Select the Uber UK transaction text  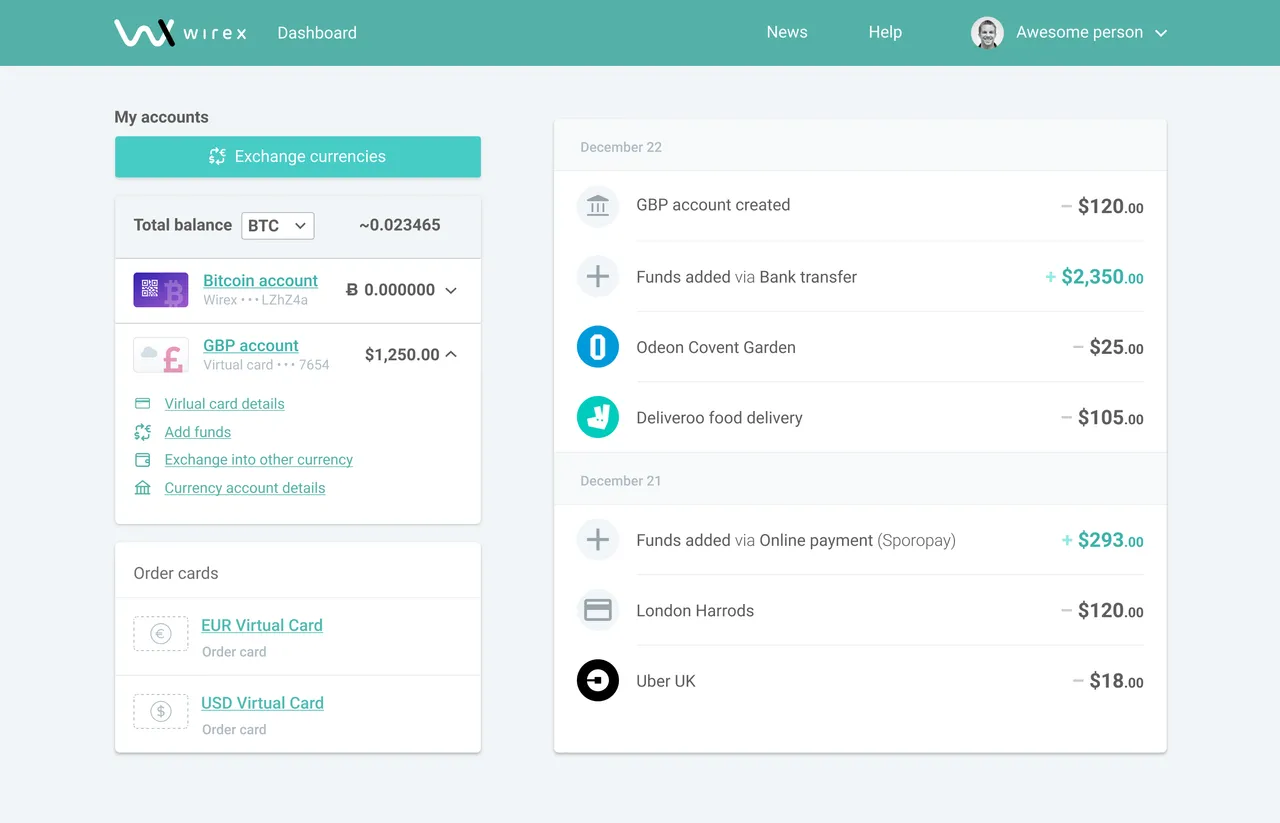point(666,681)
